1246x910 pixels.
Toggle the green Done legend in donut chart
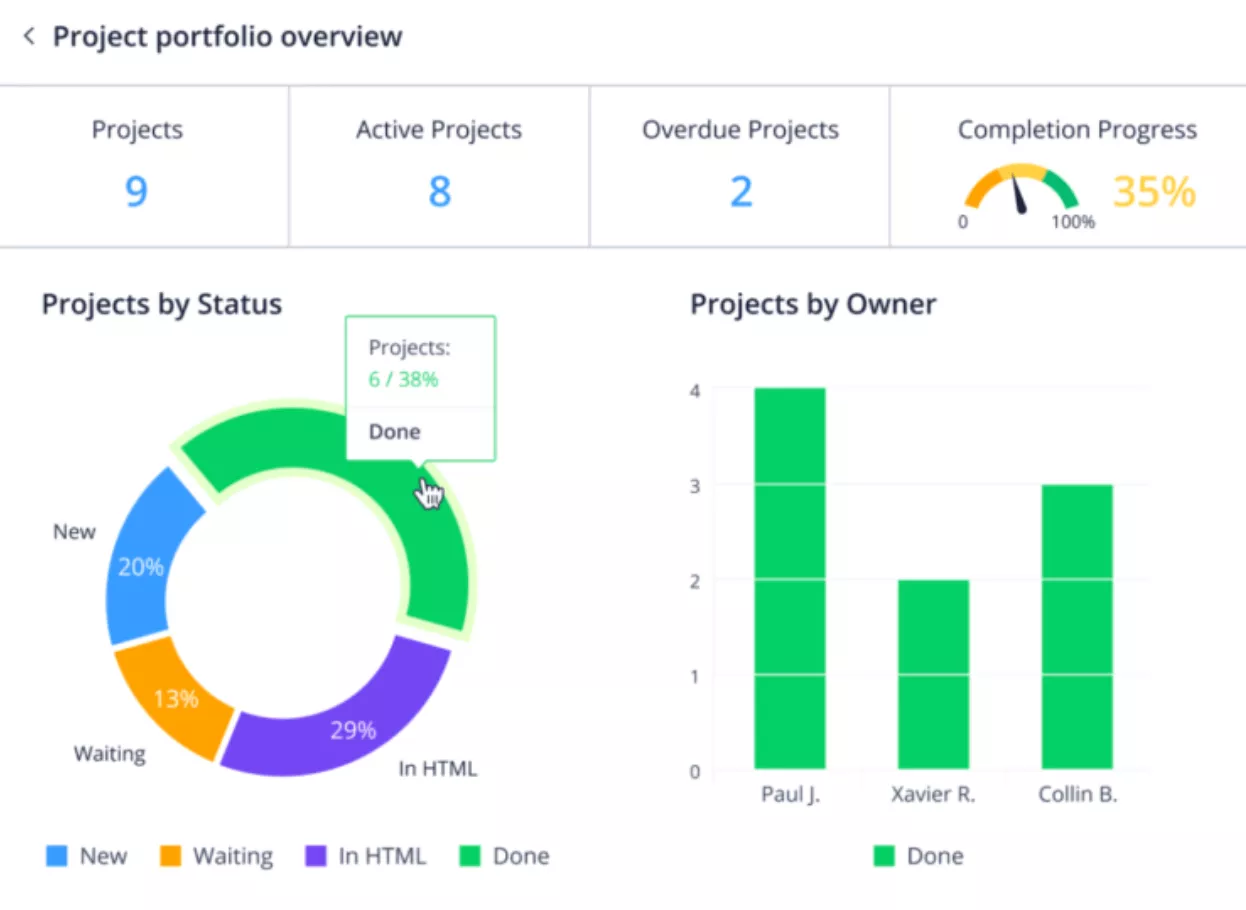[x=471, y=856]
